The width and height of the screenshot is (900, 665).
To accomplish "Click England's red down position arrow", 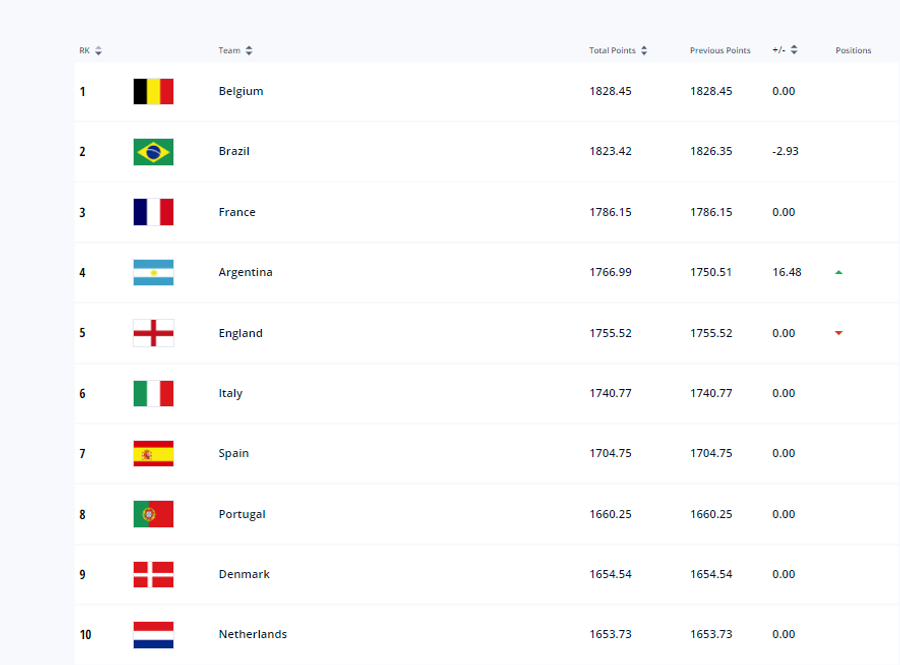I will (x=839, y=333).
